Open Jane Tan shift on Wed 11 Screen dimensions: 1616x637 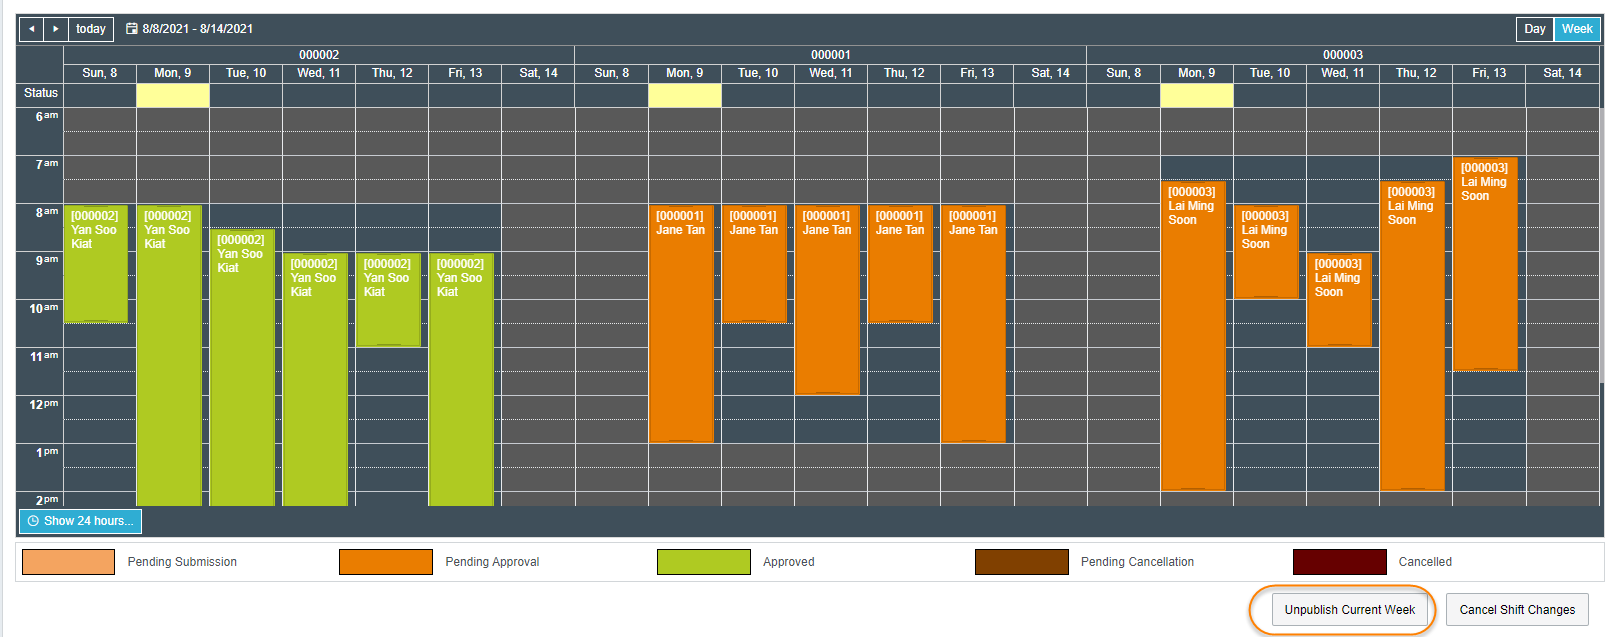[827, 300]
